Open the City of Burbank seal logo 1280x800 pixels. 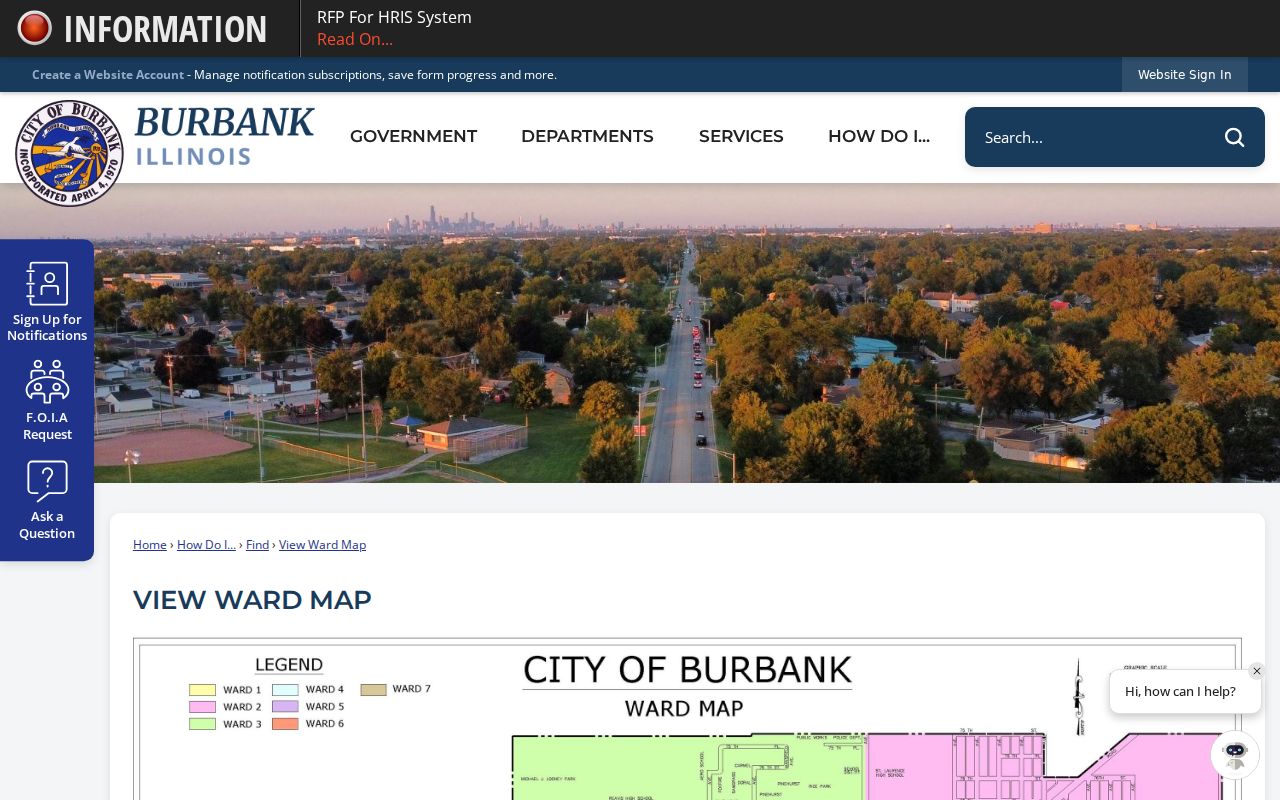pos(69,153)
